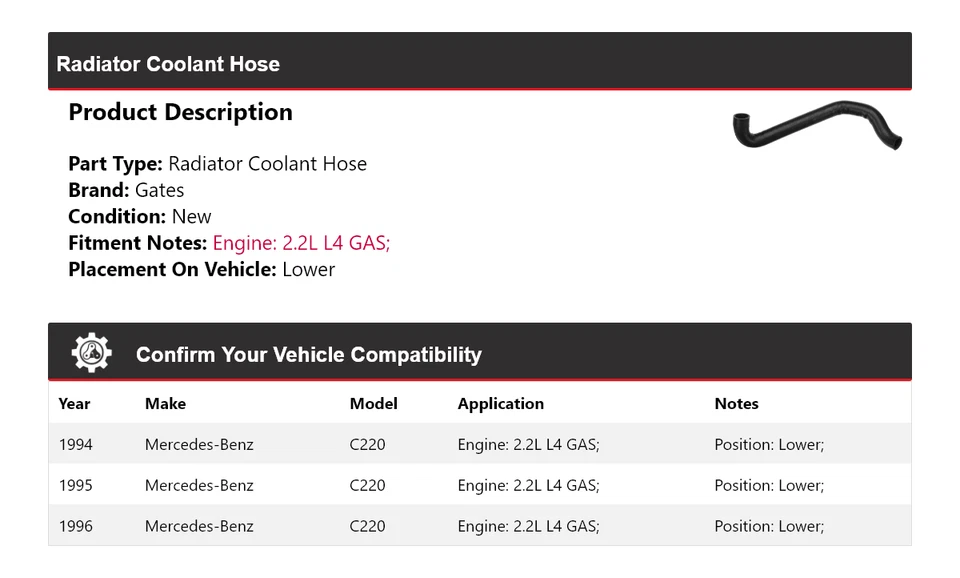Click the Application column header
Viewport: 960px width, 578px height.
click(500, 404)
